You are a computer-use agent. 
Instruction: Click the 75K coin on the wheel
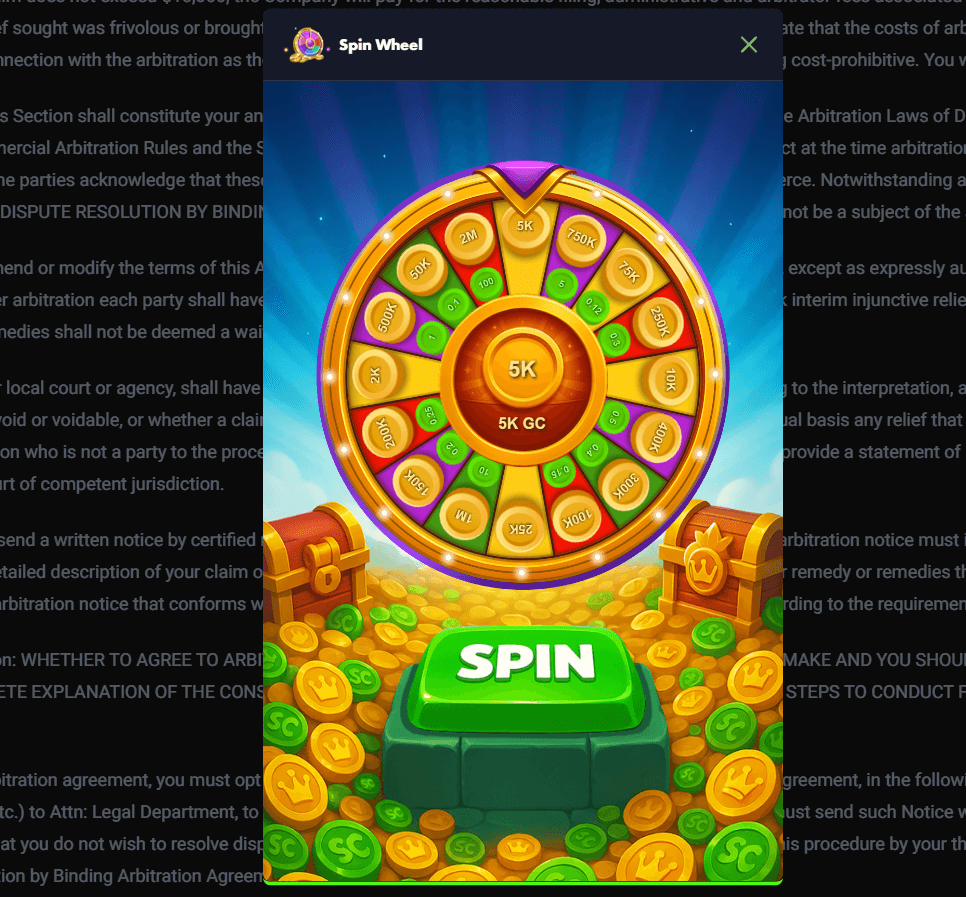pyautogui.click(x=628, y=272)
